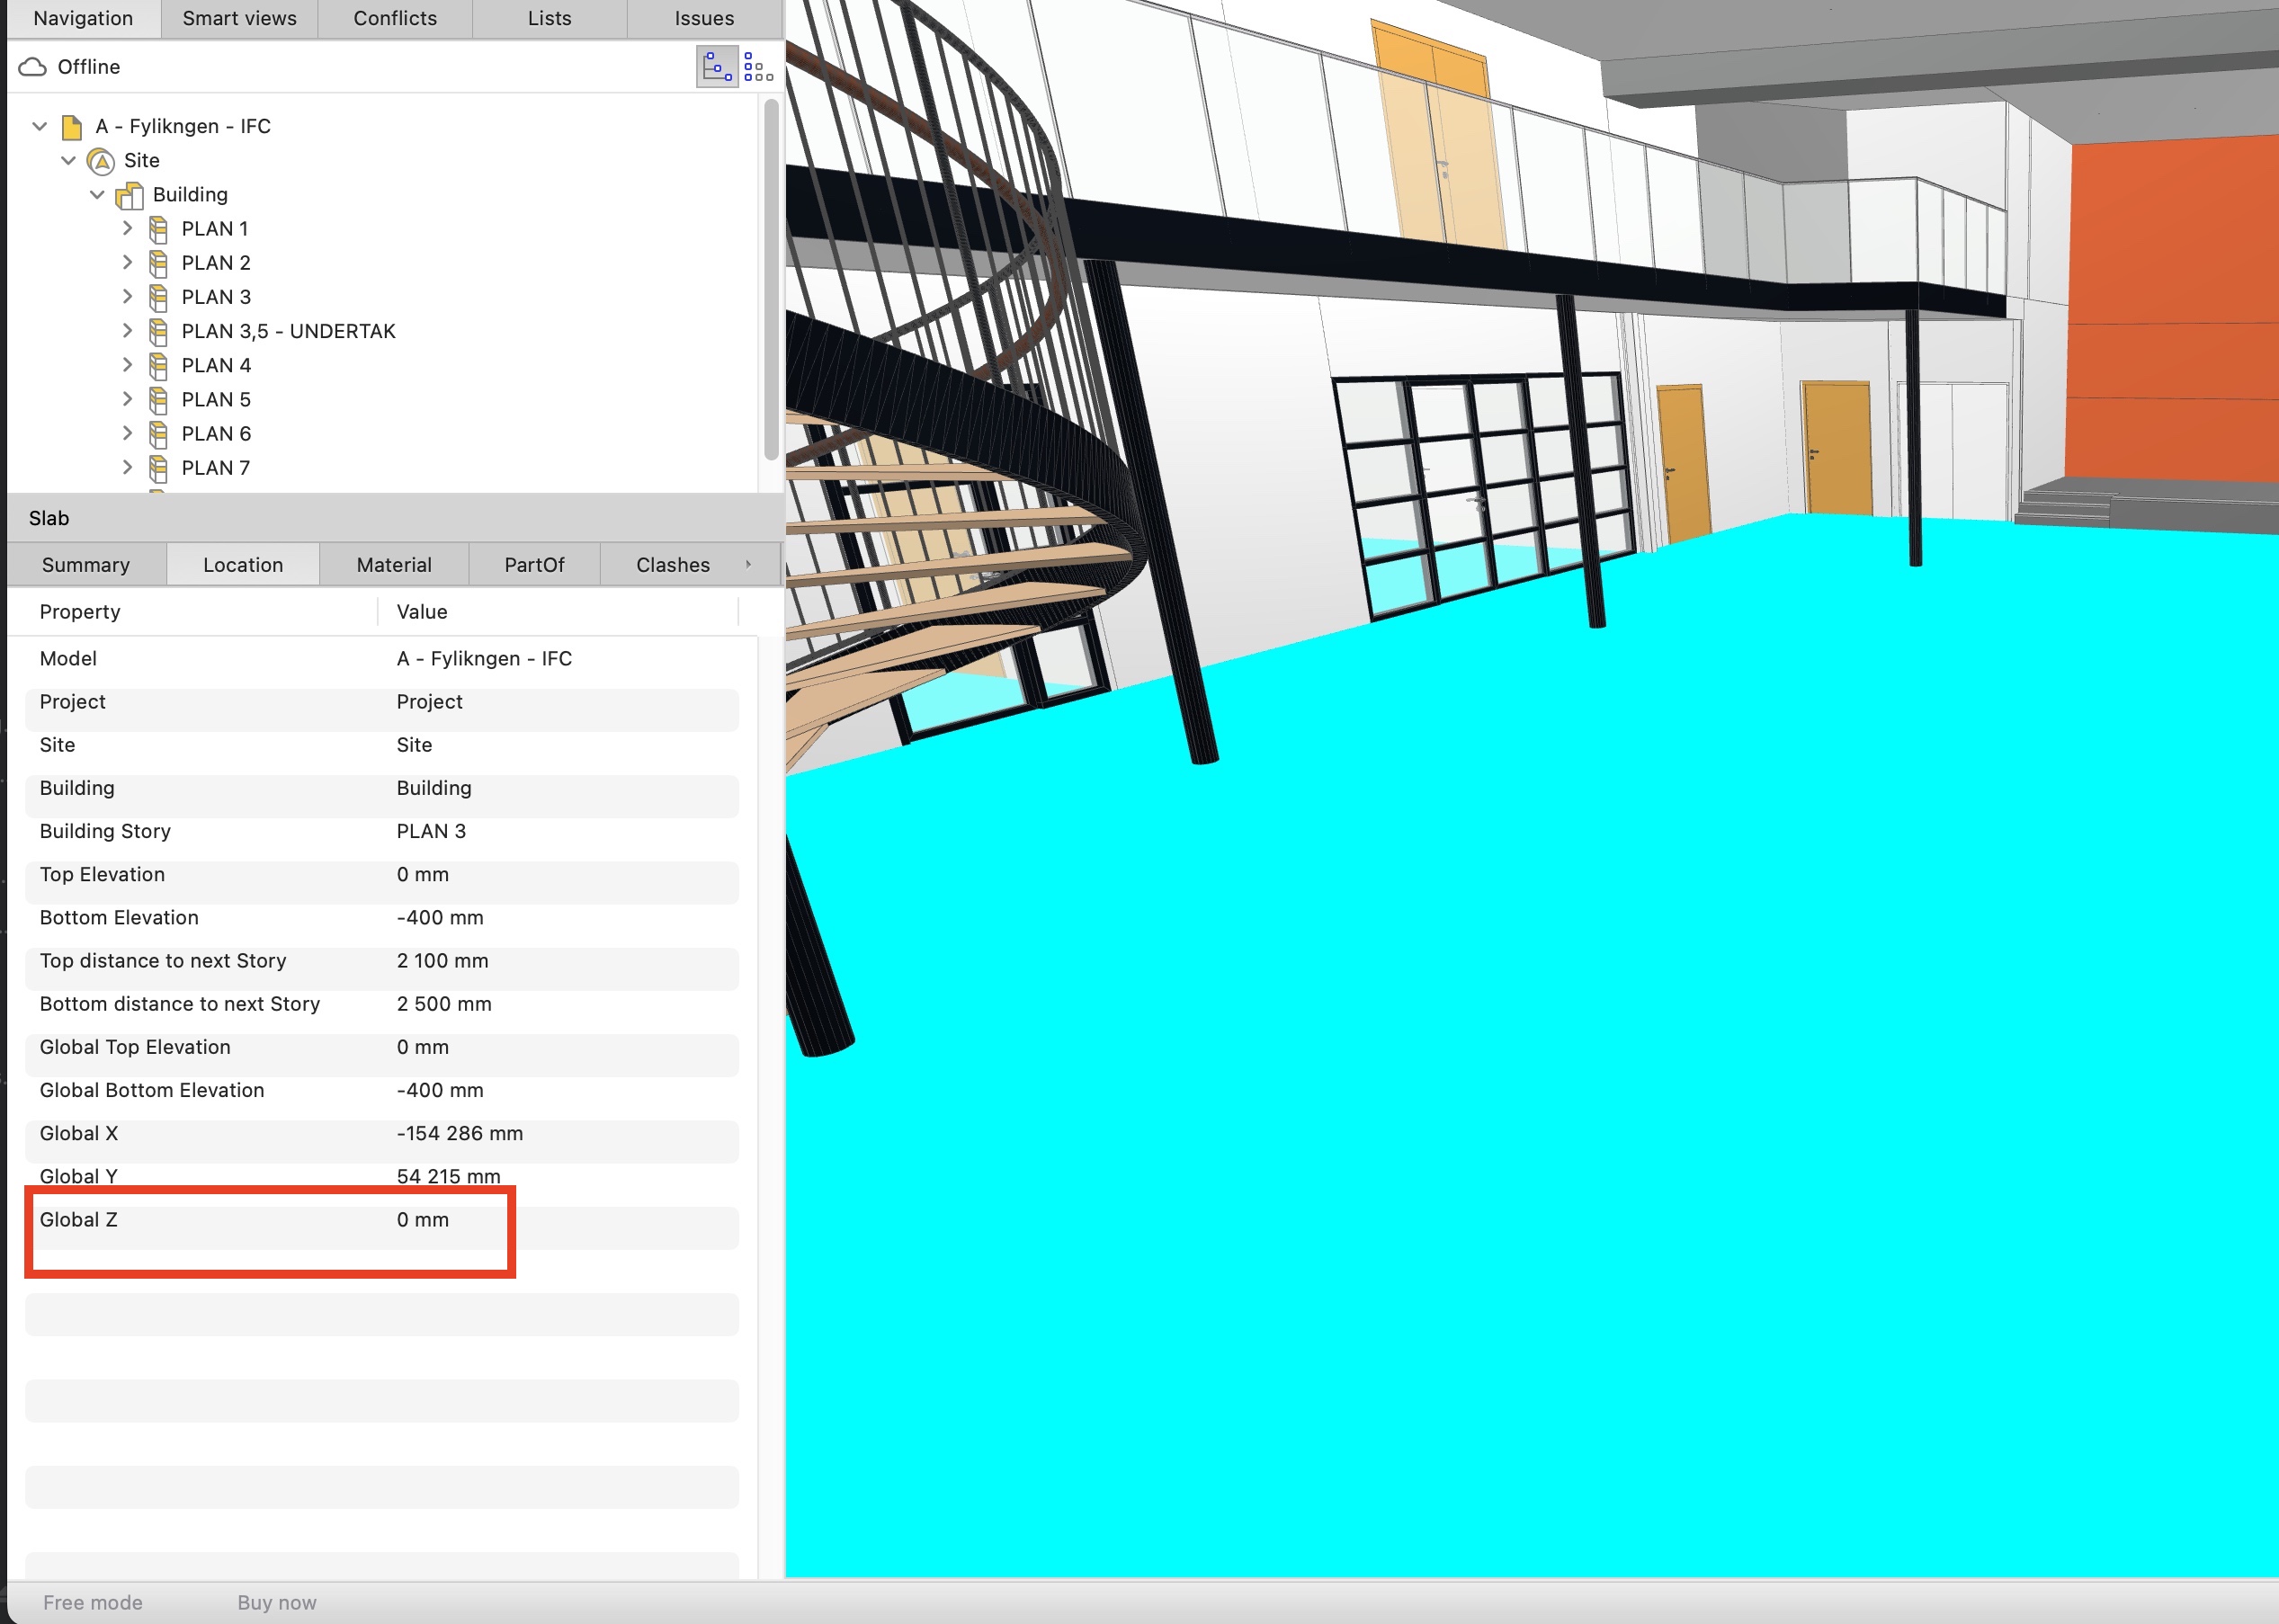Image resolution: width=2279 pixels, height=1624 pixels.
Task: Click the Building node icon
Action: pos(130,195)
